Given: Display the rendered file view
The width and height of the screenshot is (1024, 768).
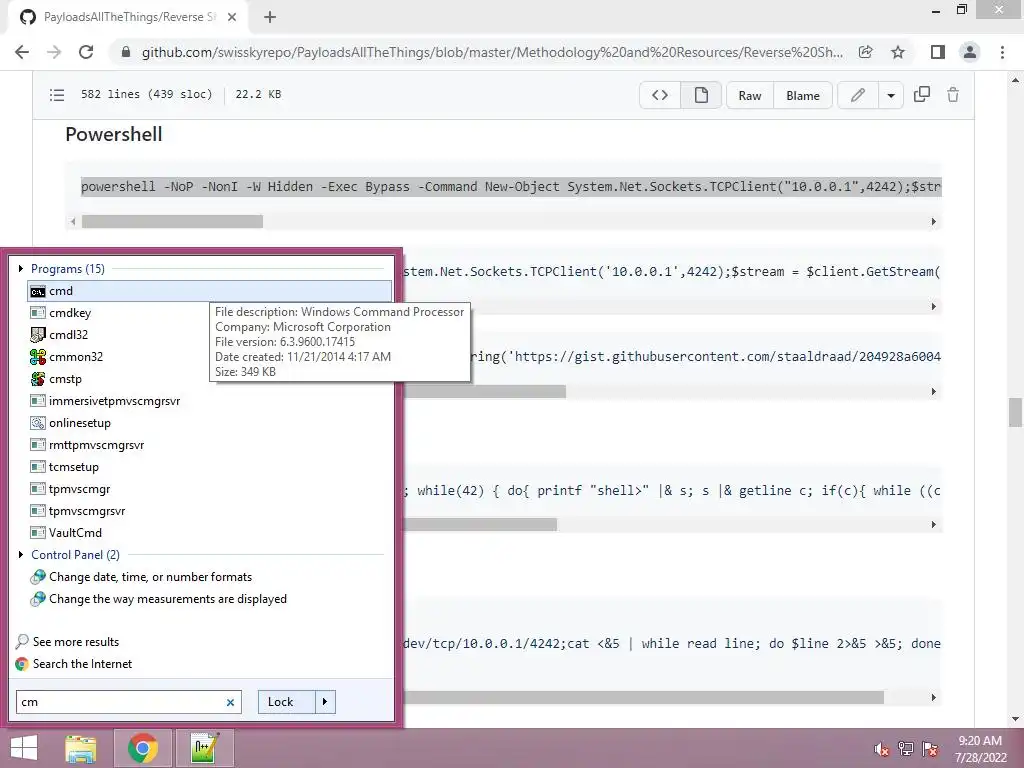Looking at the screenshot, I should 701,95.
